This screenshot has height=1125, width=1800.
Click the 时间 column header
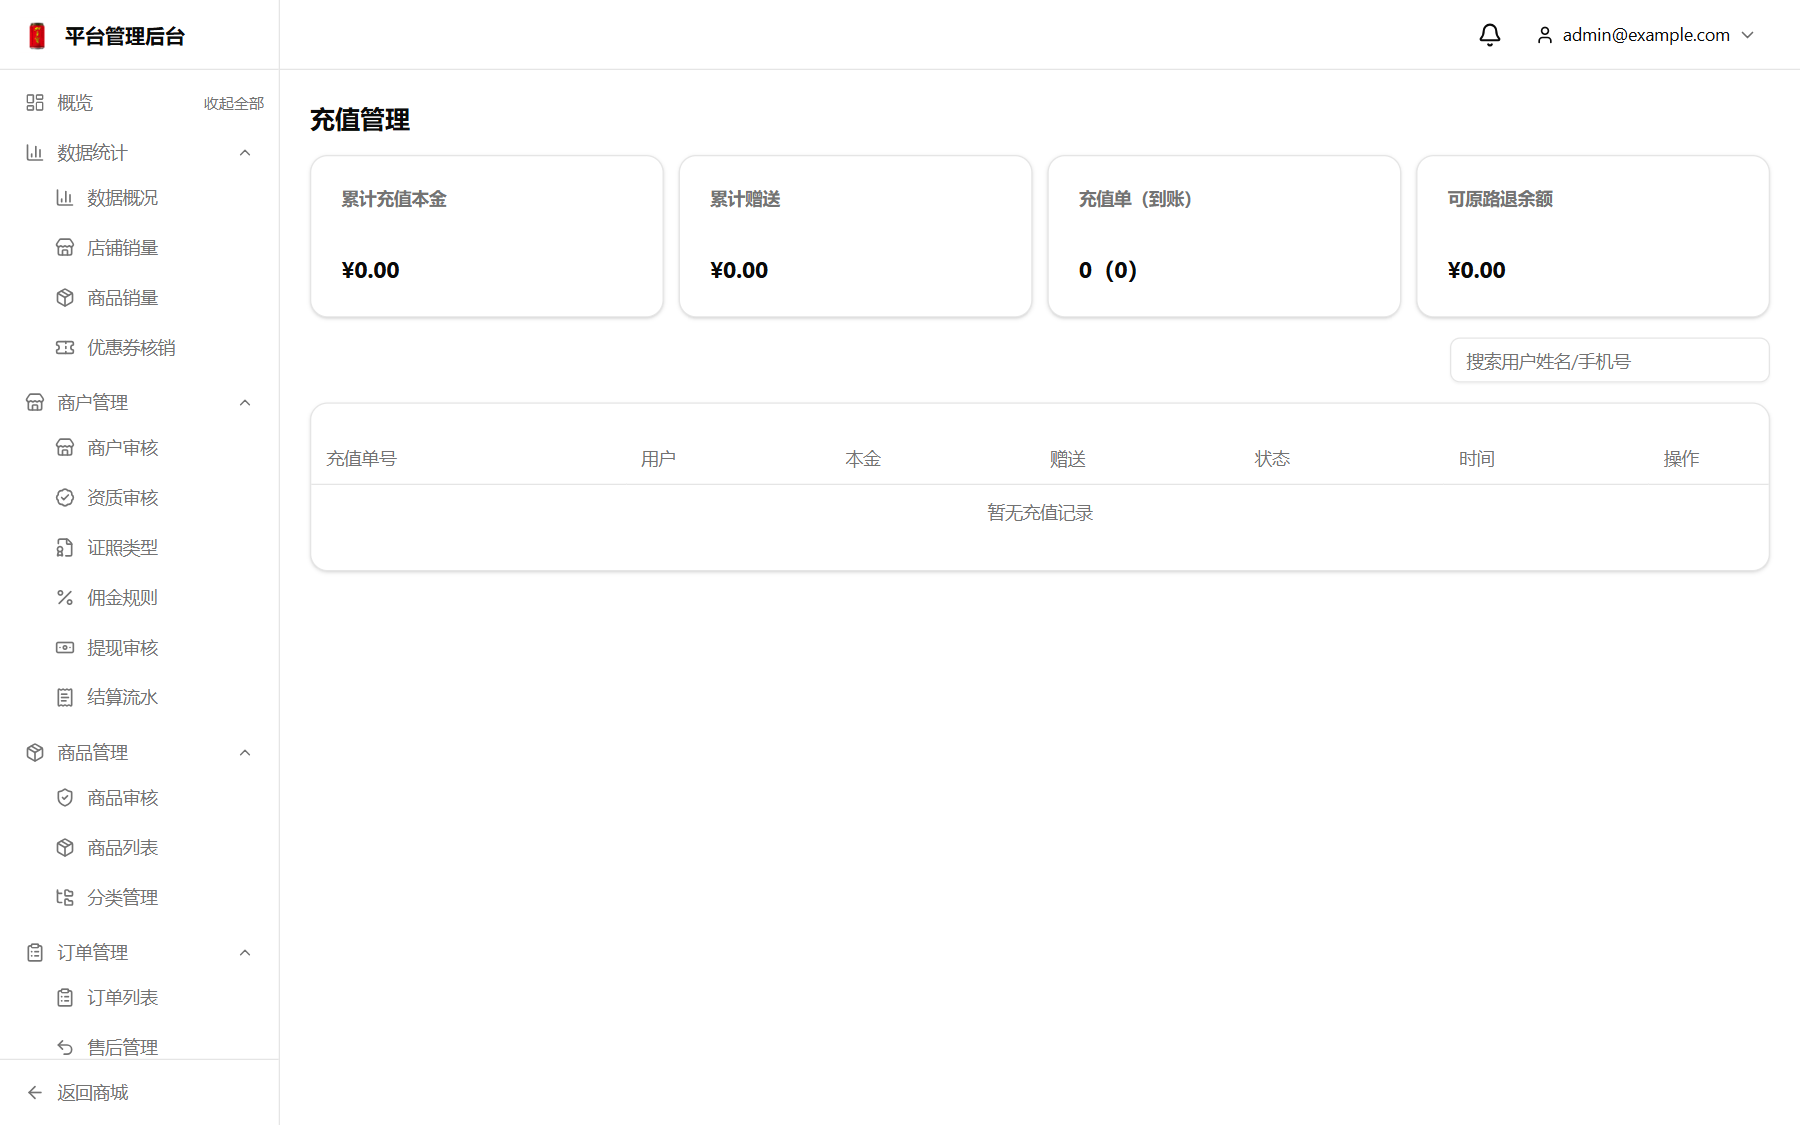click(1477, 458)
